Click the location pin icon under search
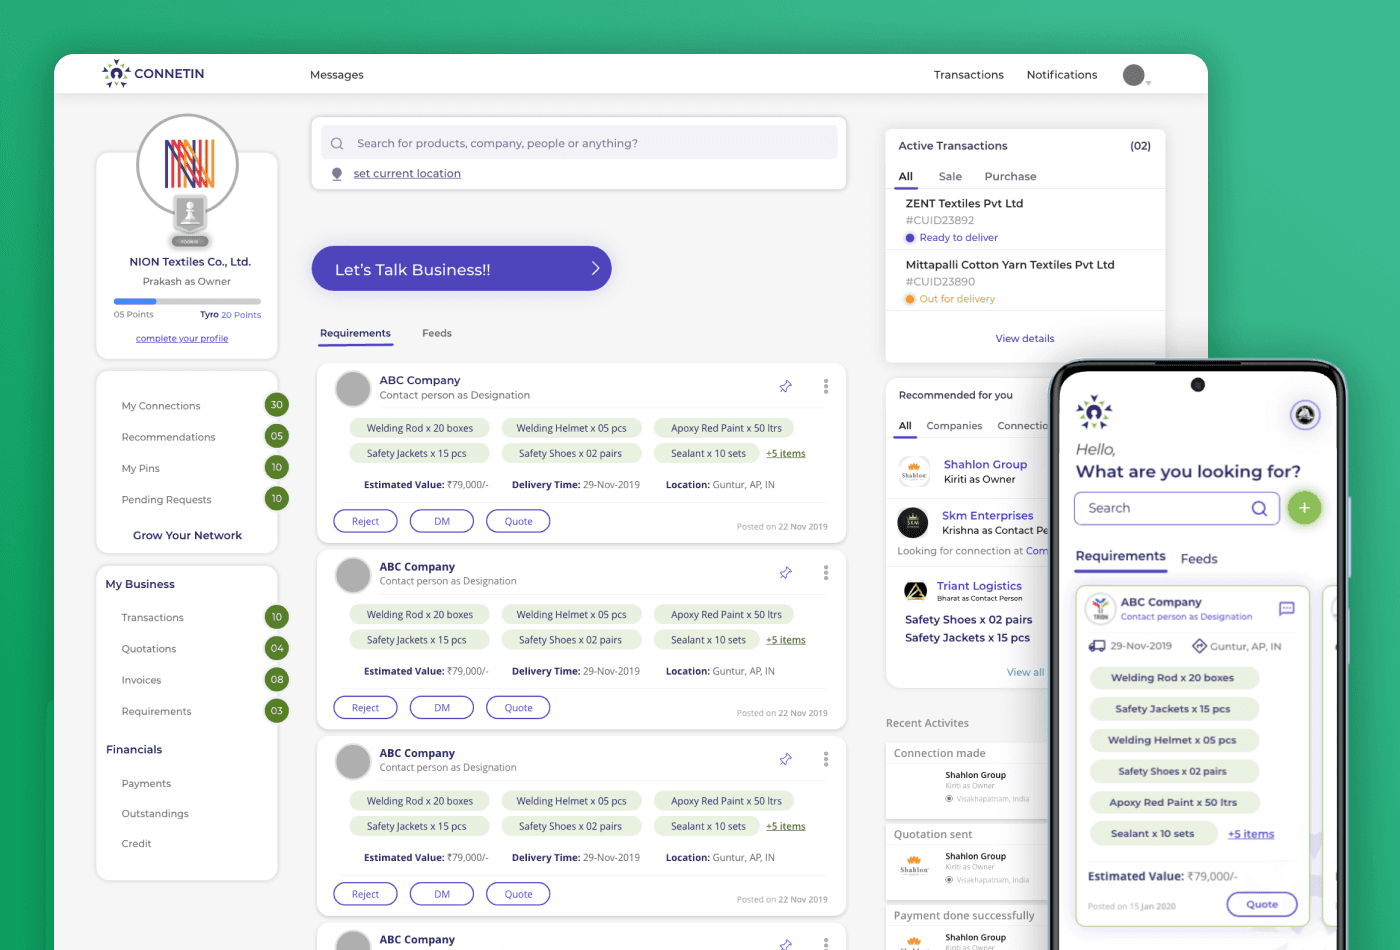 pyautogui.click(x=337, y=174)
